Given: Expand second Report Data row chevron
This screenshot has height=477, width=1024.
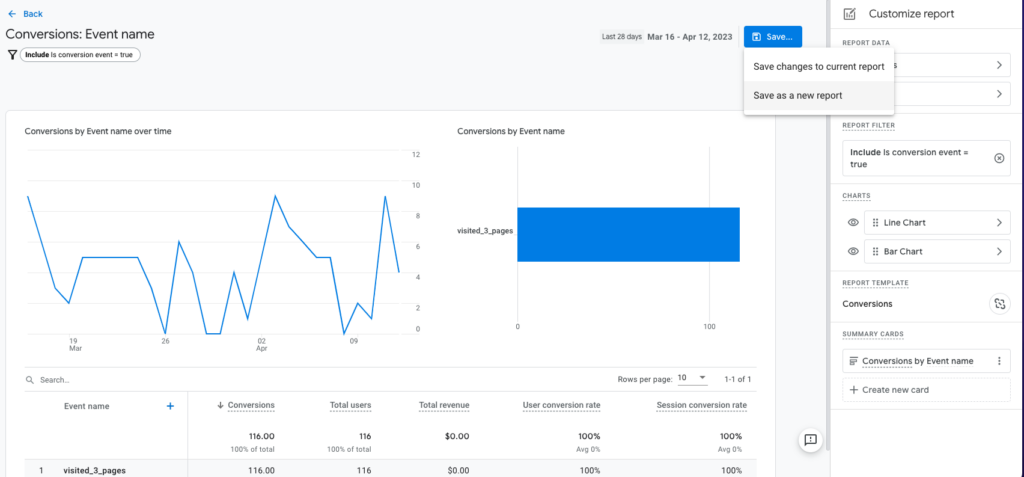Looking at the screenshot, I should [x=999, y=94].
